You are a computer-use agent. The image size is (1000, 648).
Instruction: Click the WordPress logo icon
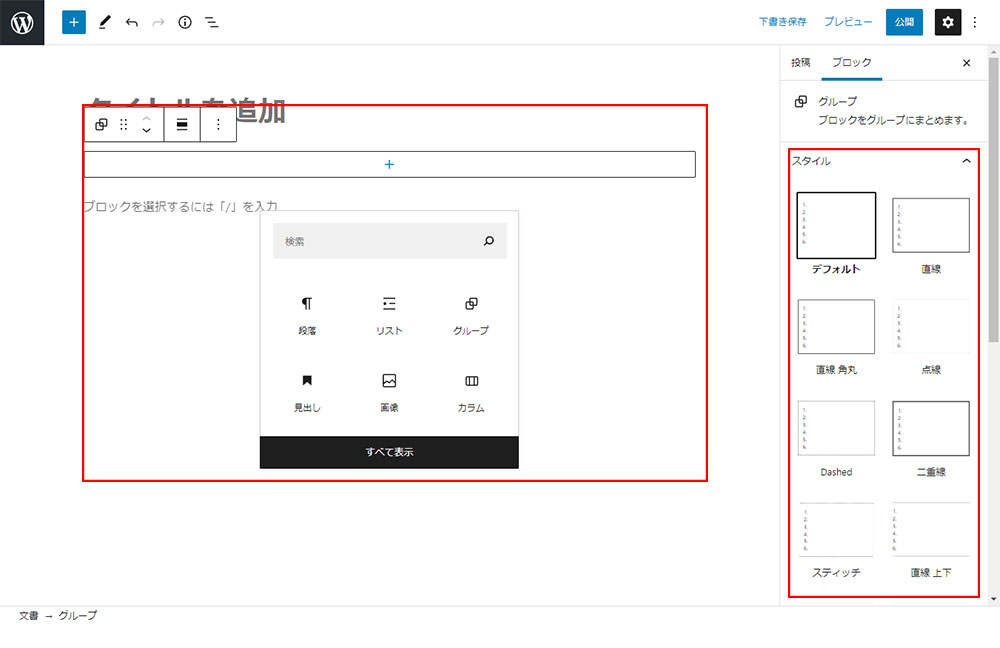22,22
